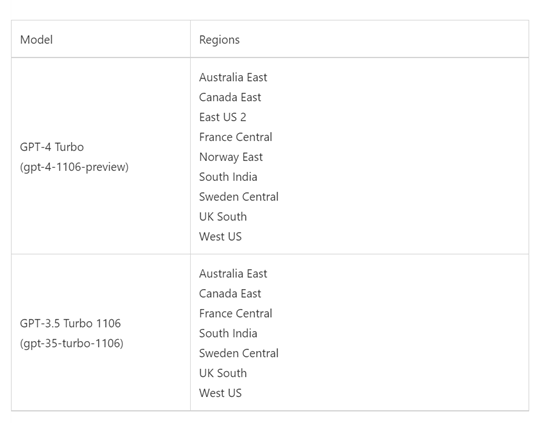The image size is (554, 423).
Task: Click Australia East under GPT-3.5 Turbo
Action: [x=233, y=274]
